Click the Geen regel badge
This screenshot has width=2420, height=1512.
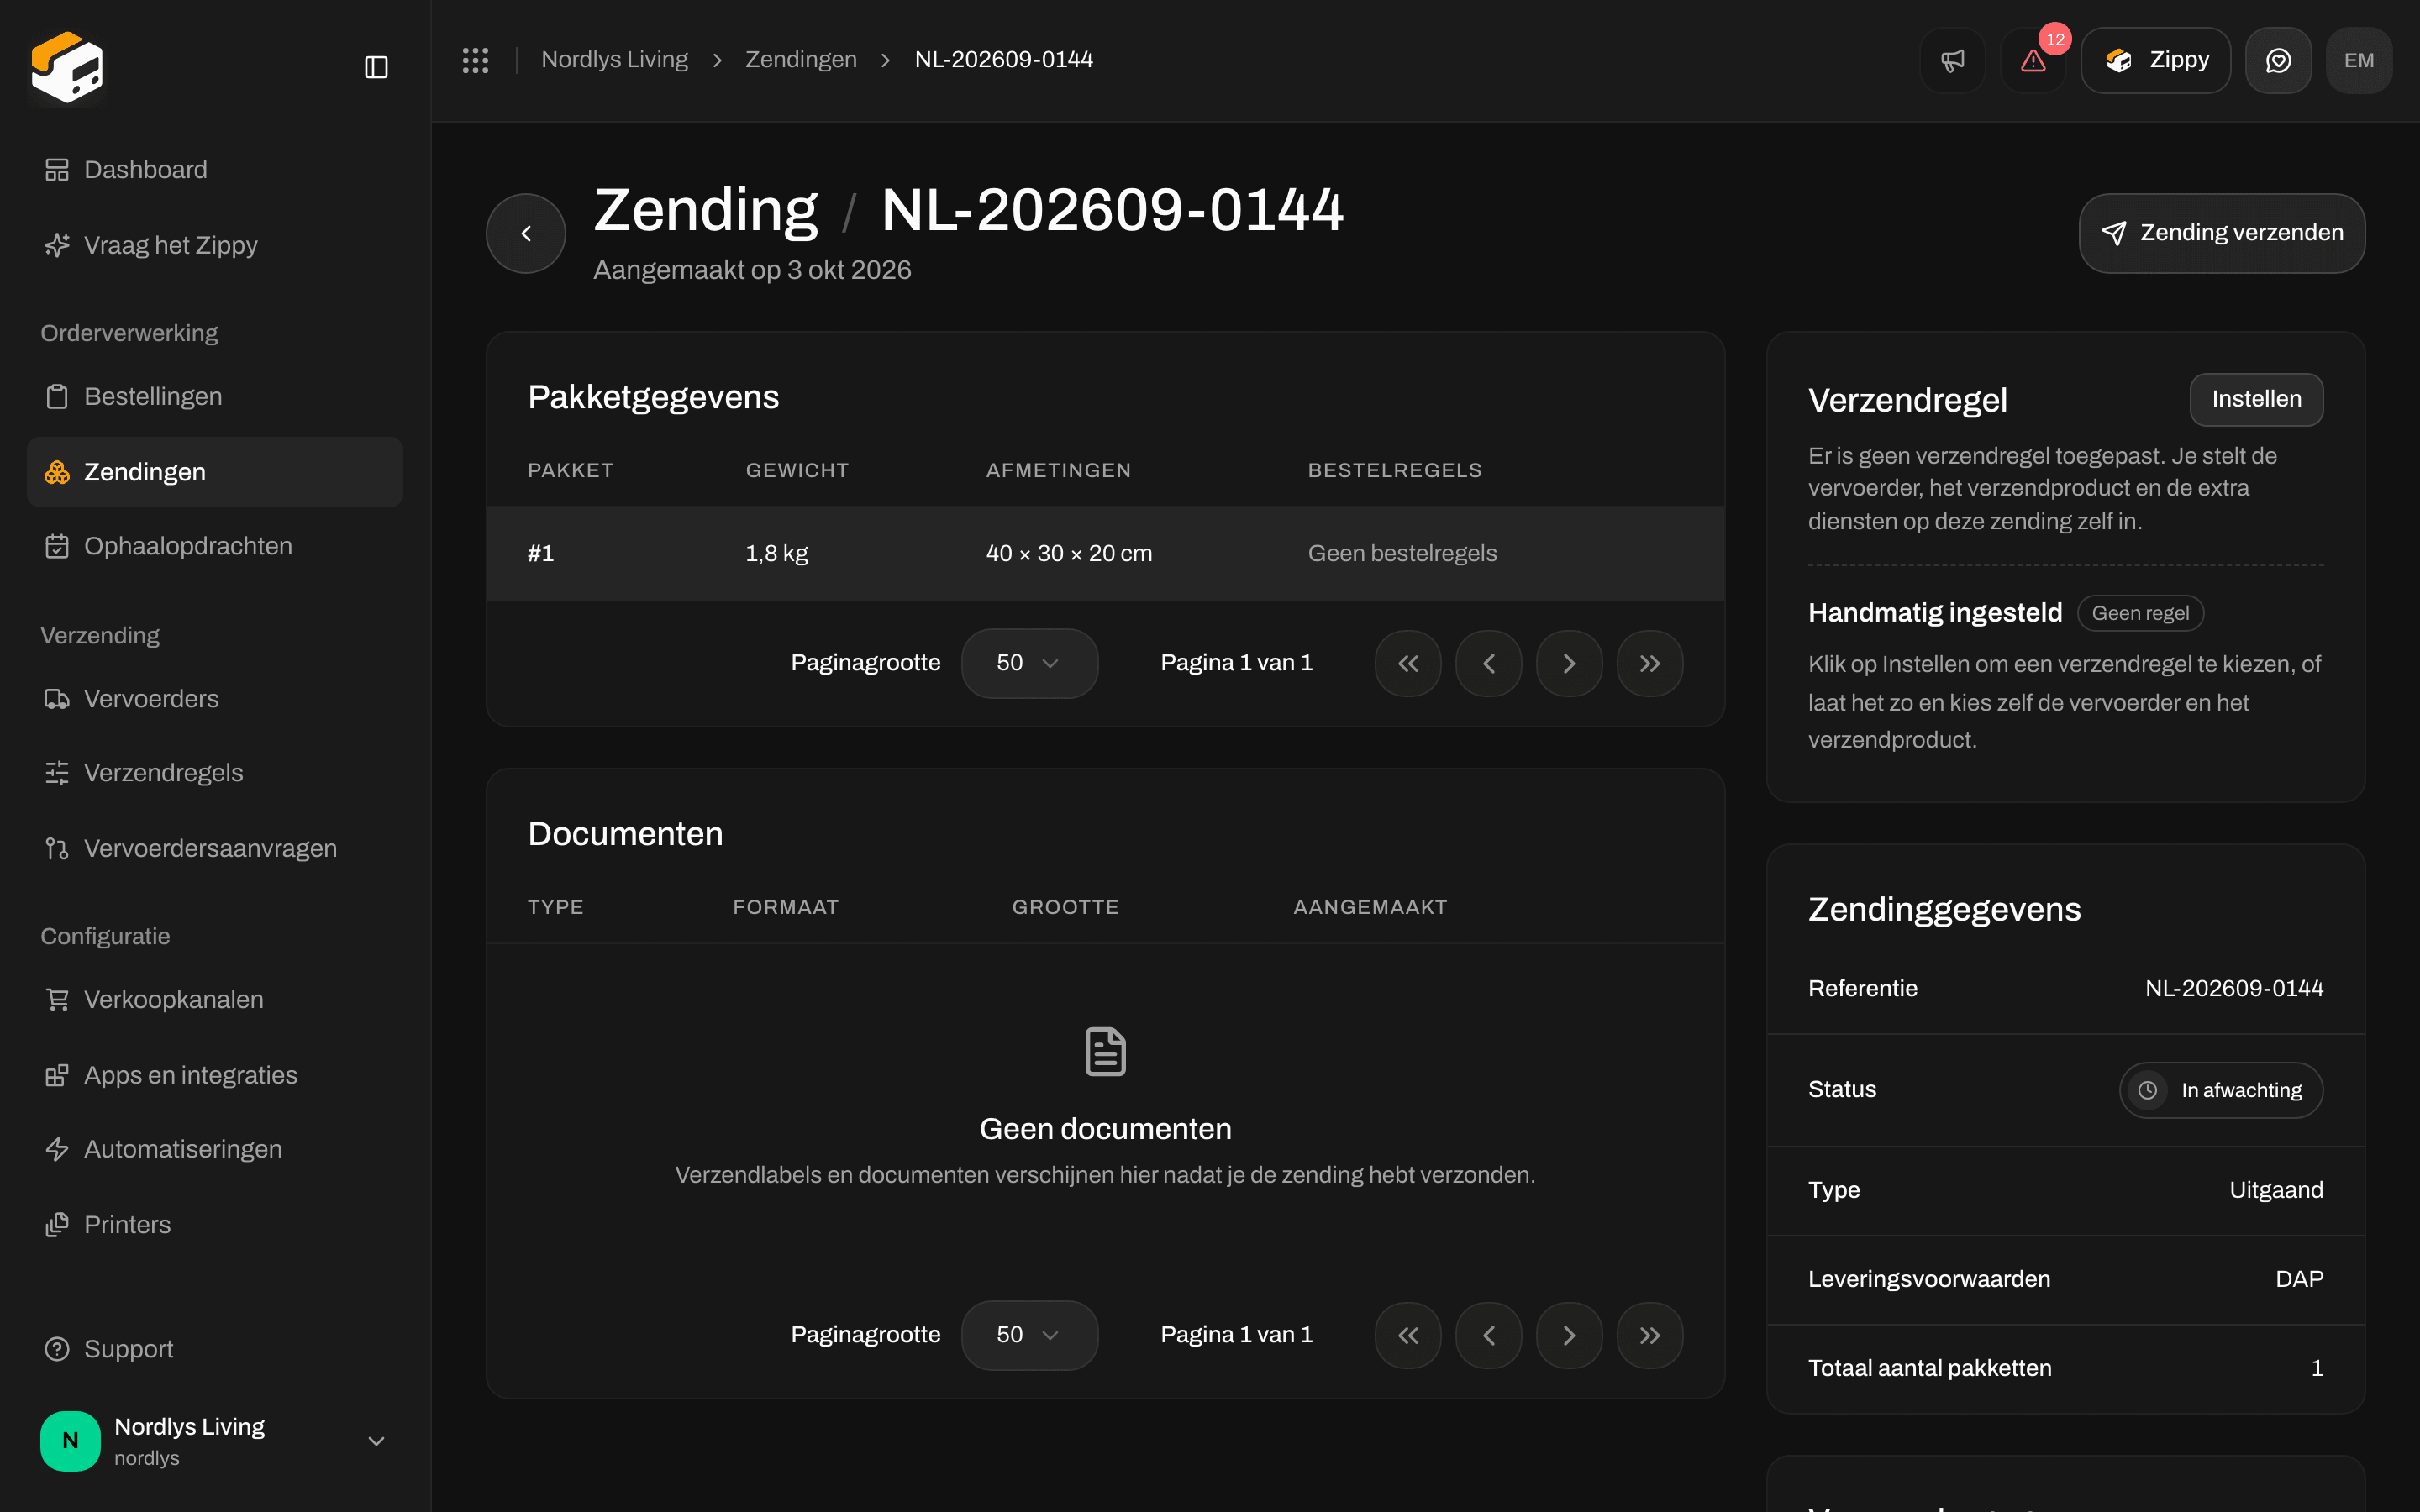pos(2140,613)
